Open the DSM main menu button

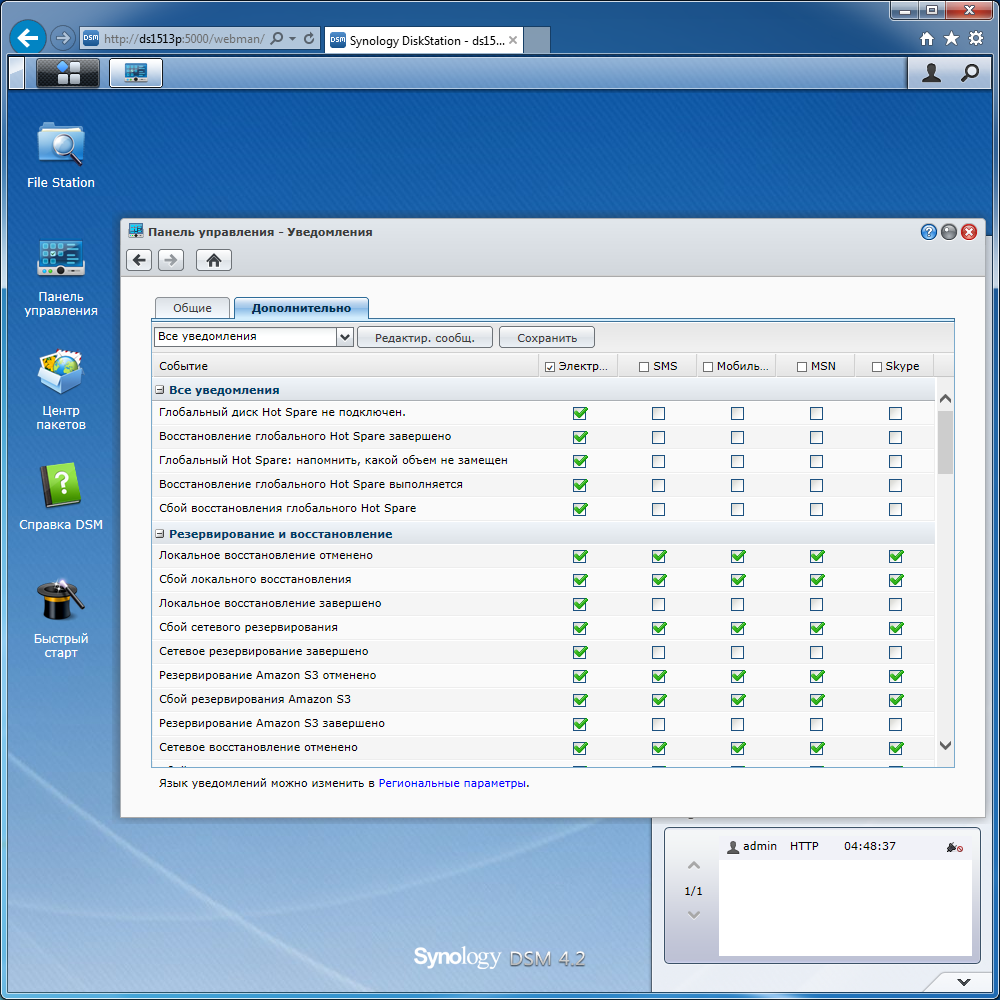coord(68,73)
